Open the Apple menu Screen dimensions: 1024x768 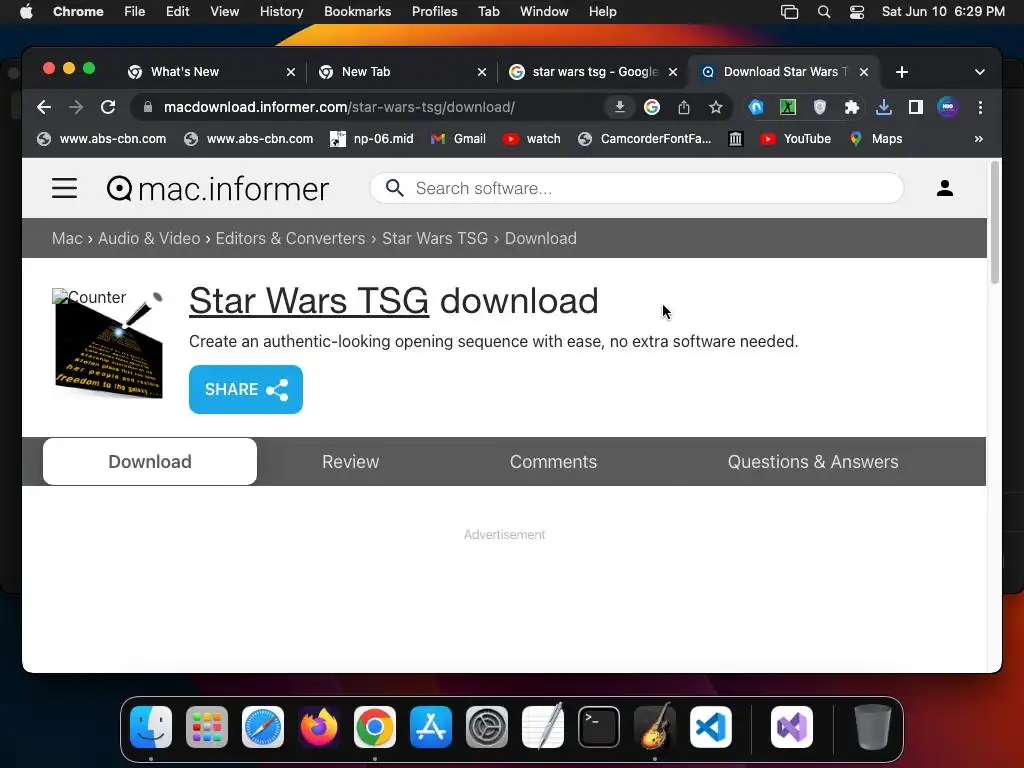click(x=26, y=11)
